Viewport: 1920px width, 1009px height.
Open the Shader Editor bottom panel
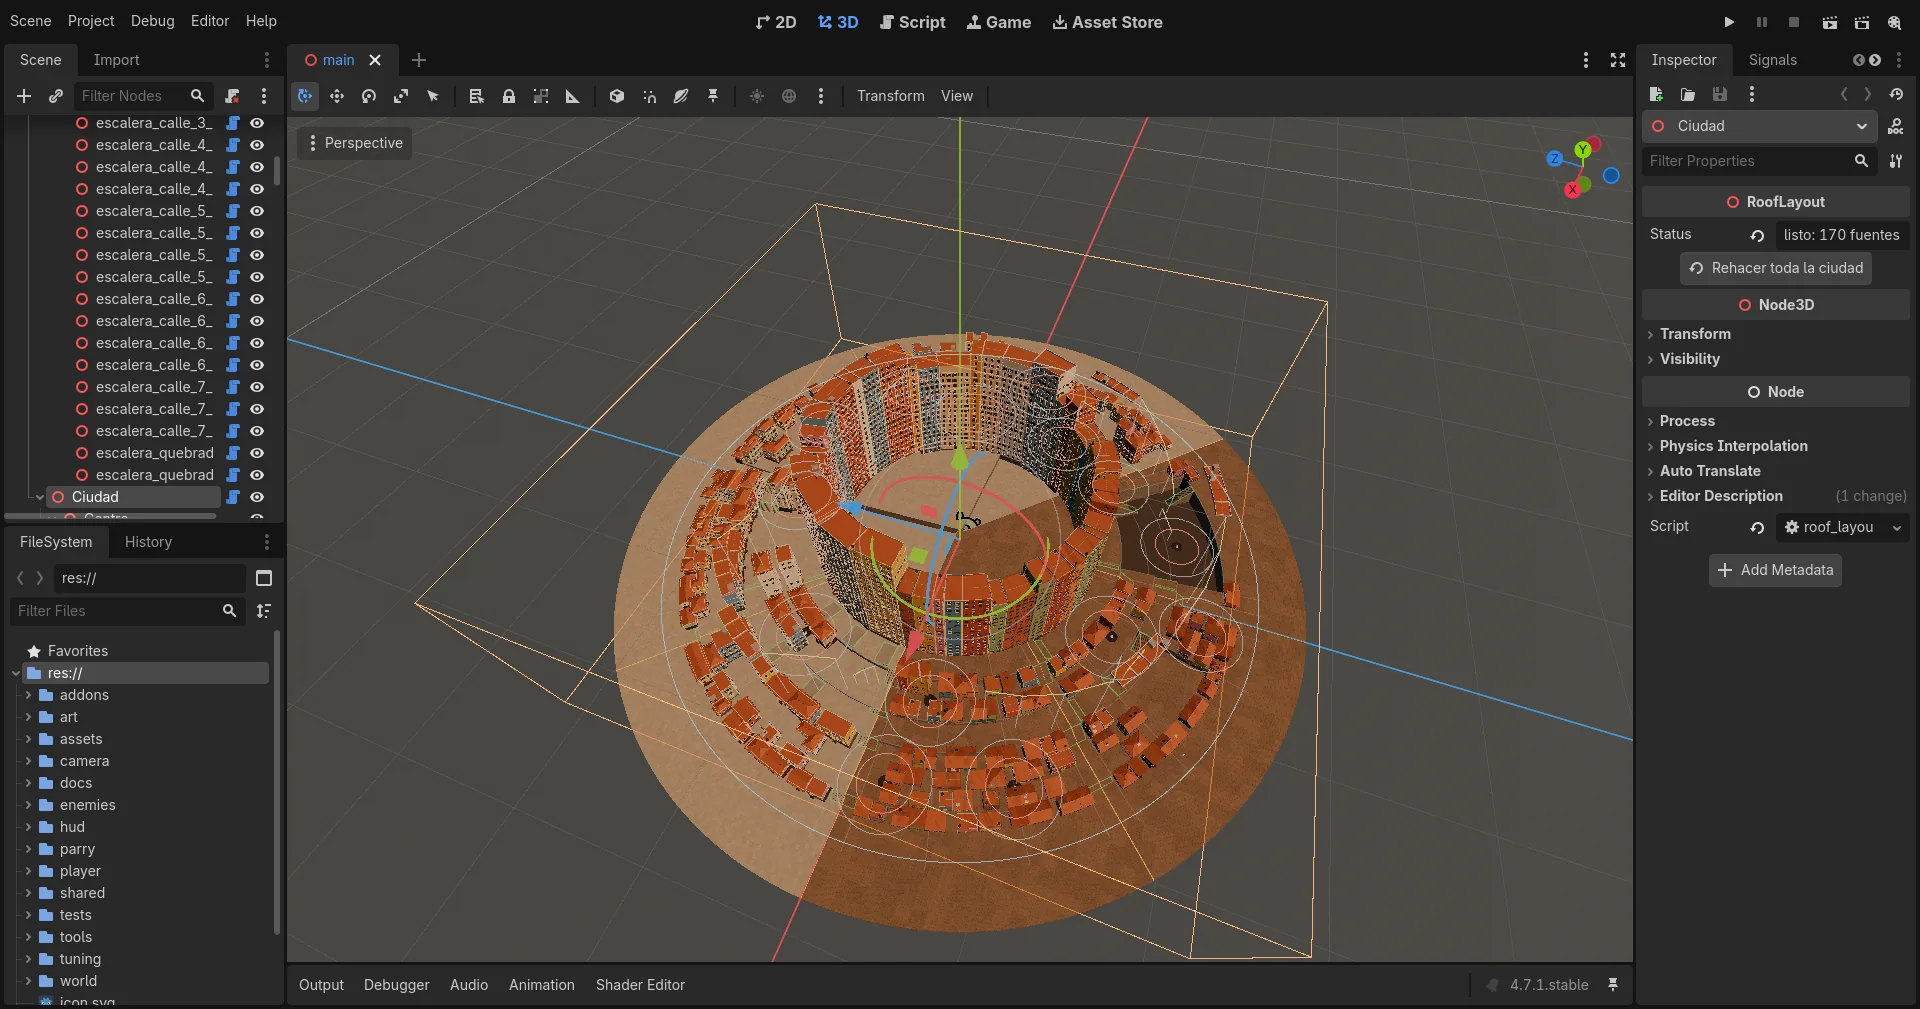click(640, 985)
